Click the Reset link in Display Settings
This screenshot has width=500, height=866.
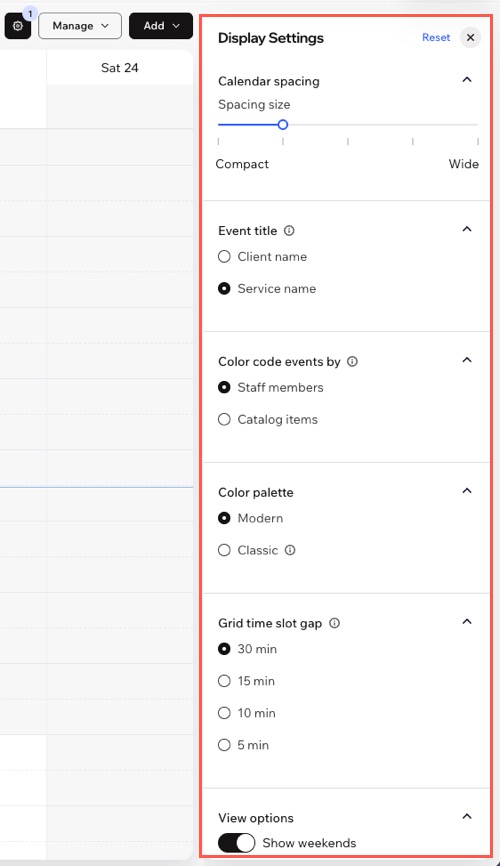tap(436, 38)
